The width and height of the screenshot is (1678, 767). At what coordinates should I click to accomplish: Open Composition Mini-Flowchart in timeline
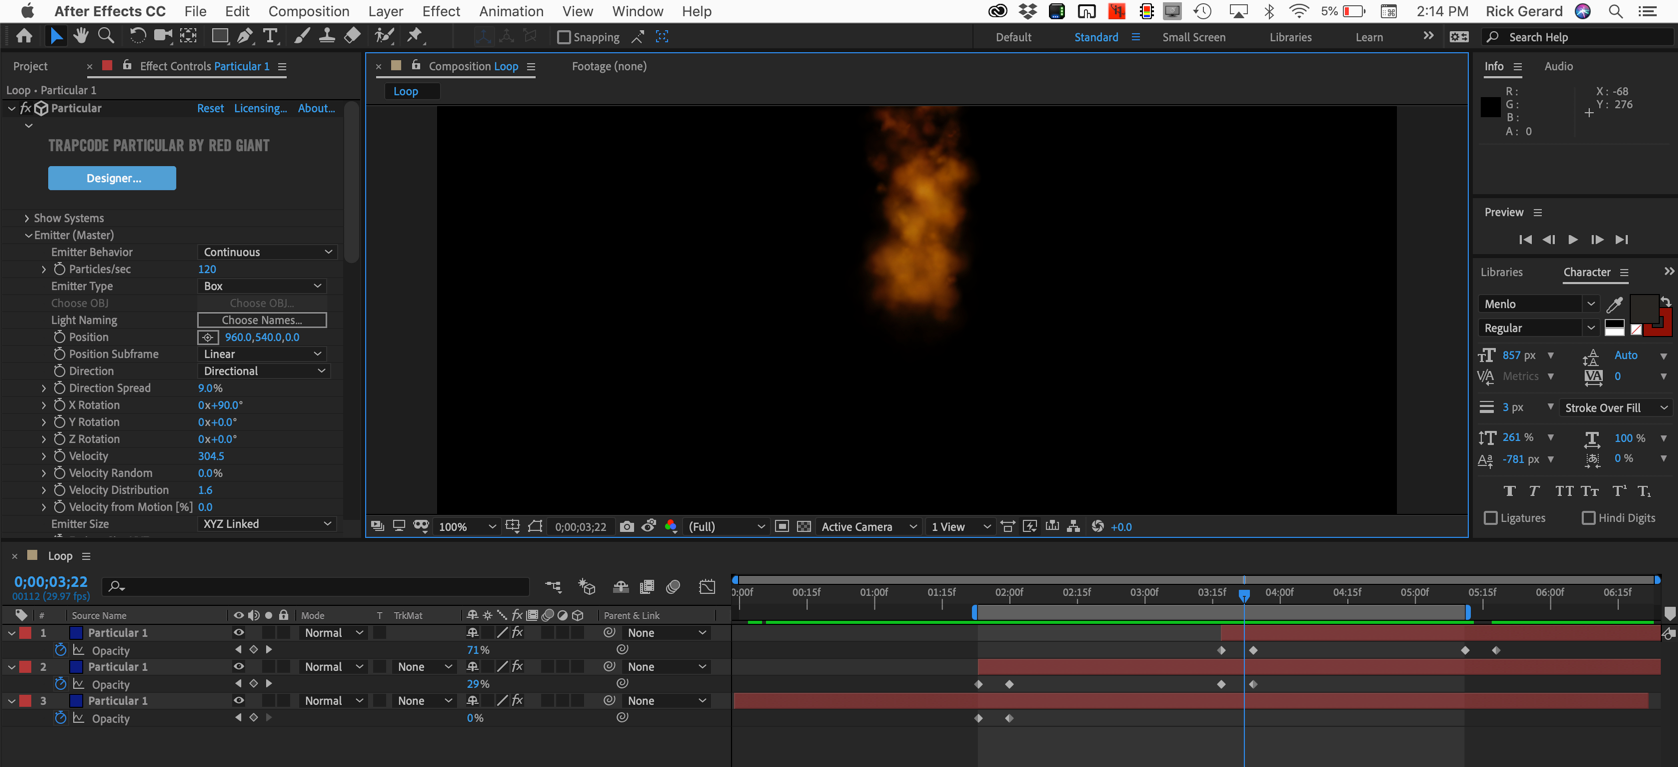(553, 587)
